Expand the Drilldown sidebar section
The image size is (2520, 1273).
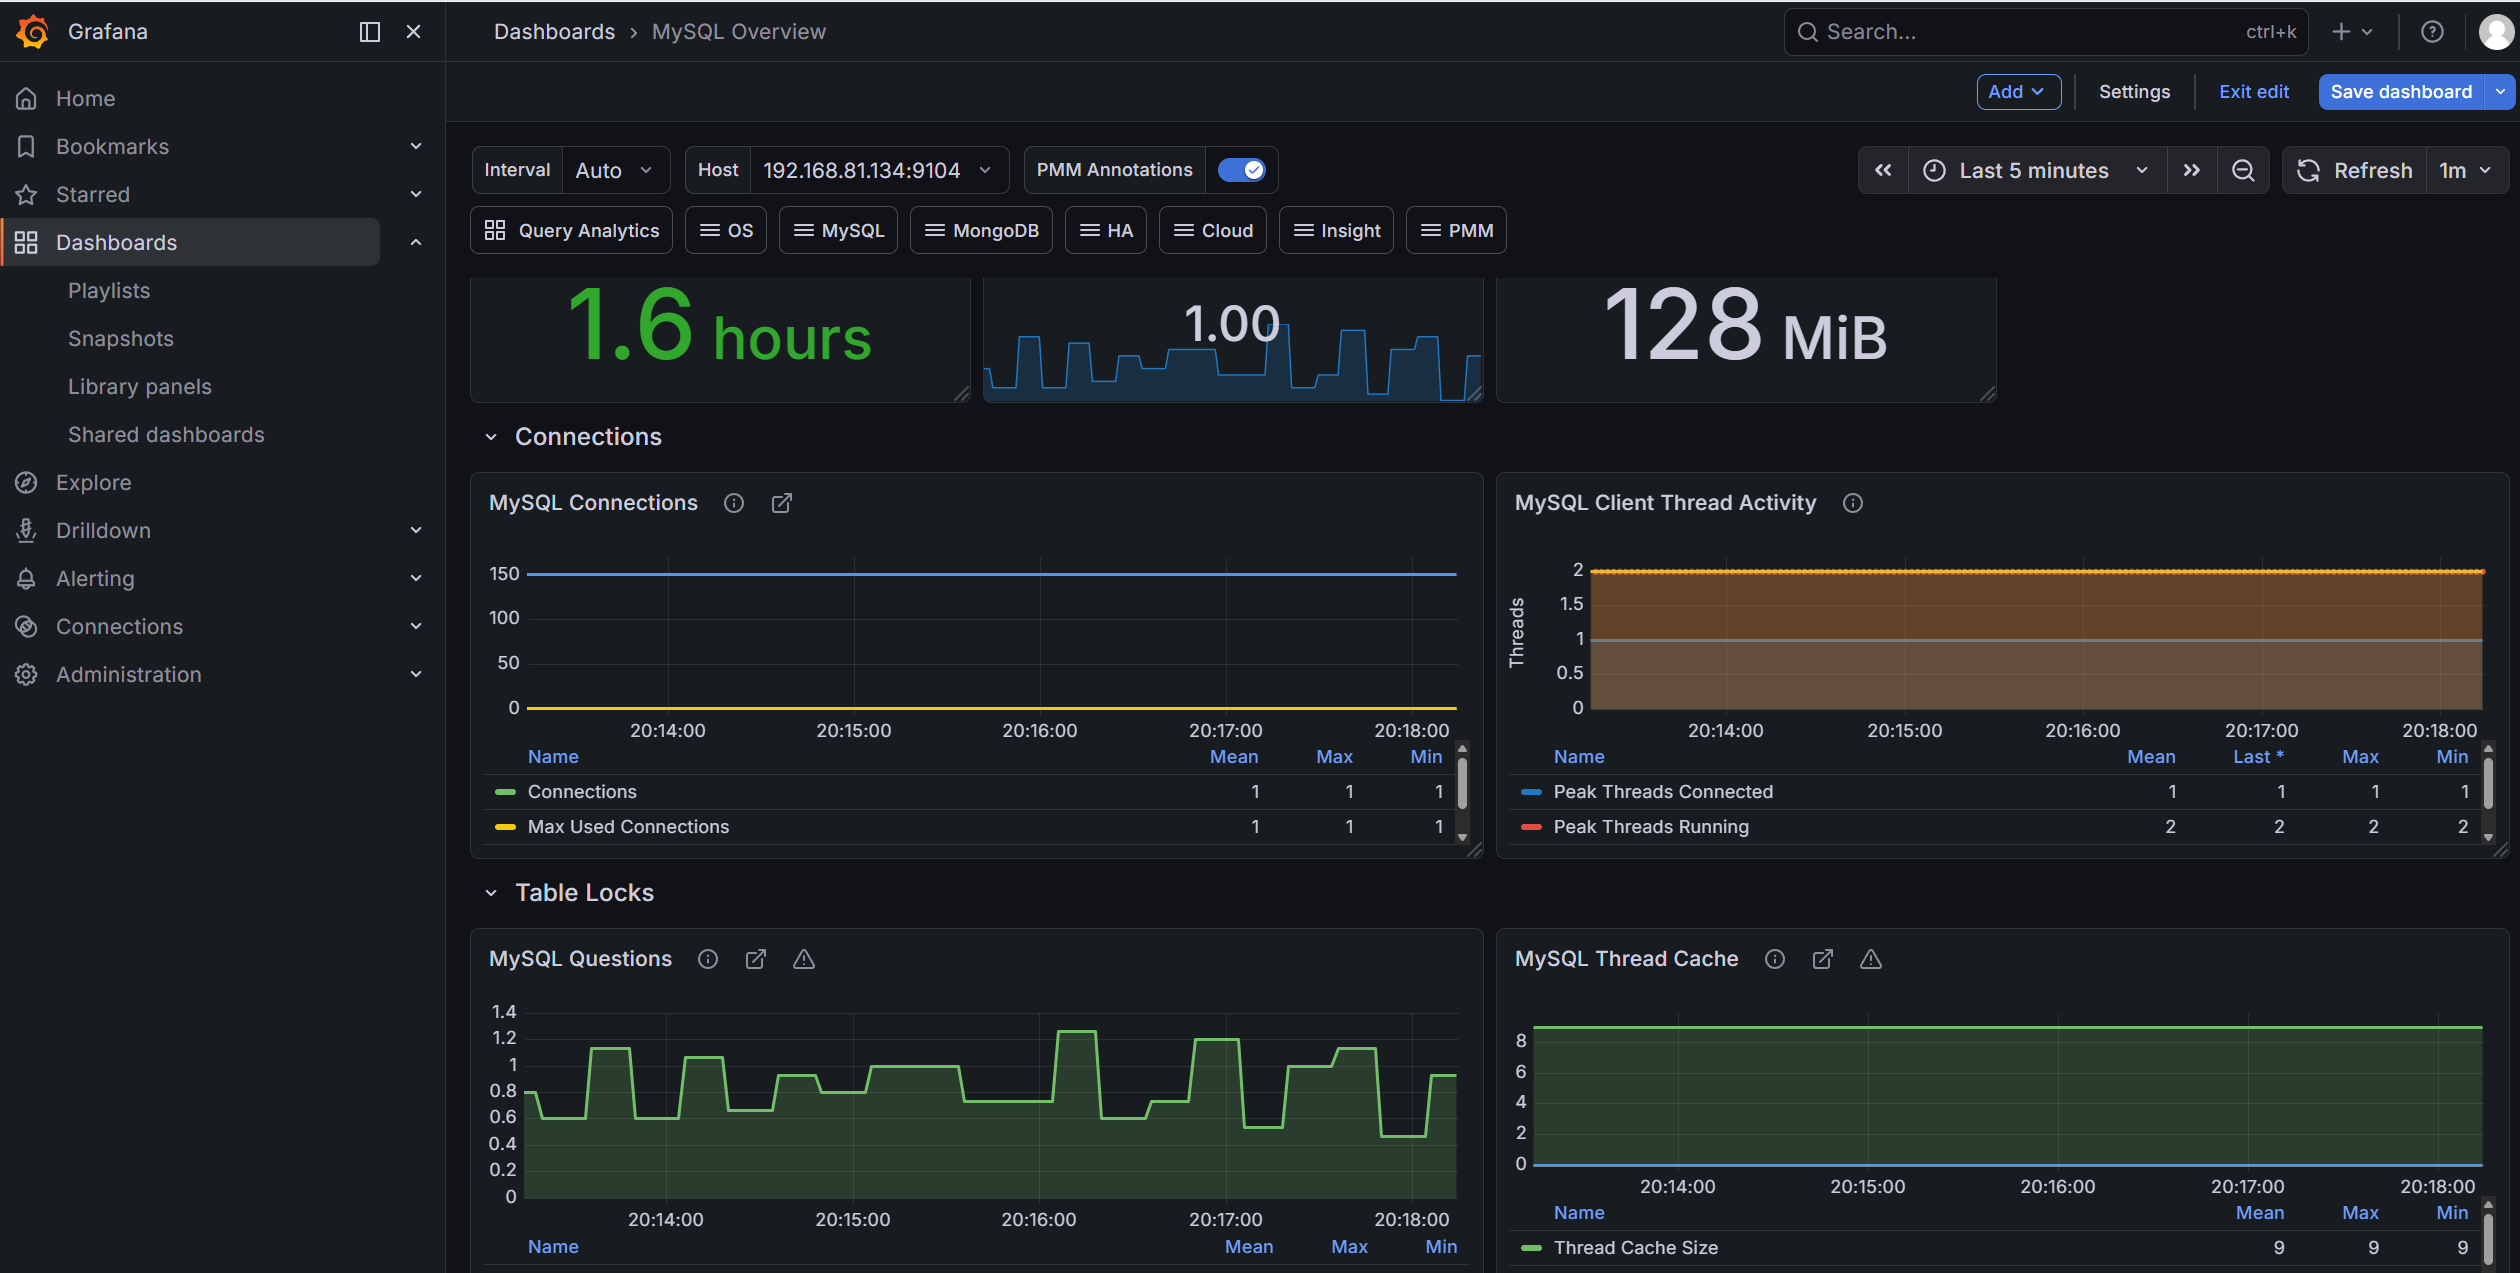pos(416,530)
